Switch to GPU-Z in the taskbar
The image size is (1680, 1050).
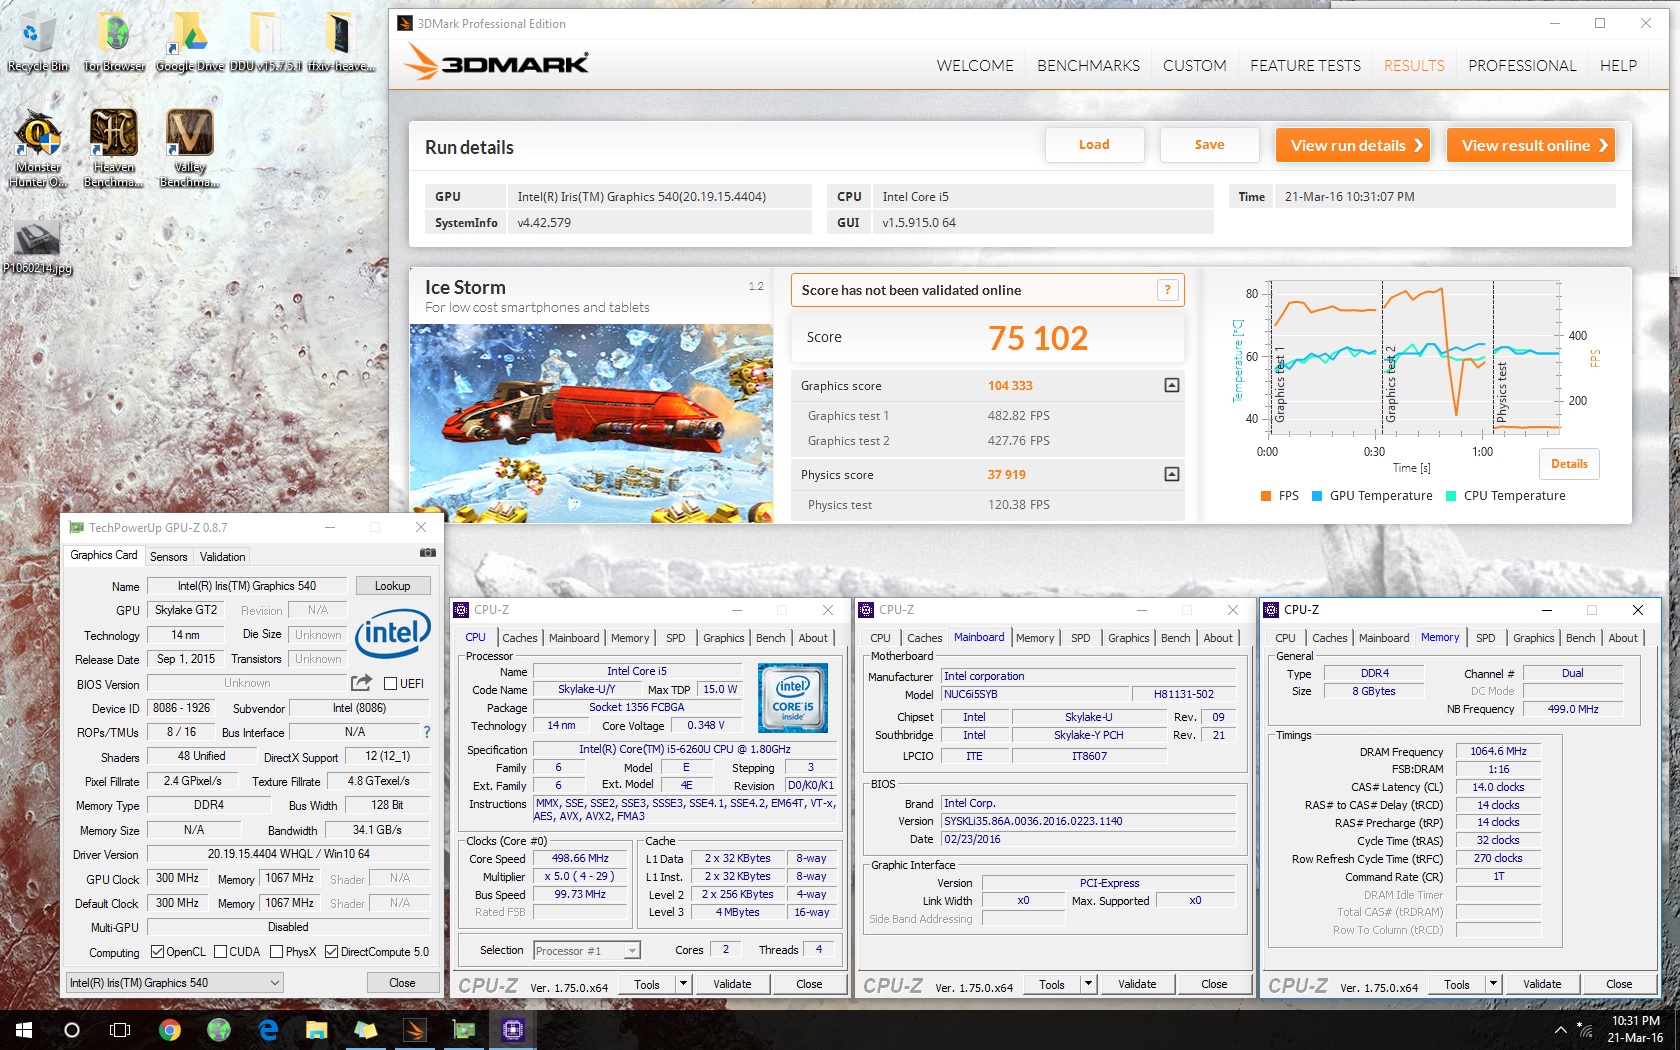tap(464, 1030)
